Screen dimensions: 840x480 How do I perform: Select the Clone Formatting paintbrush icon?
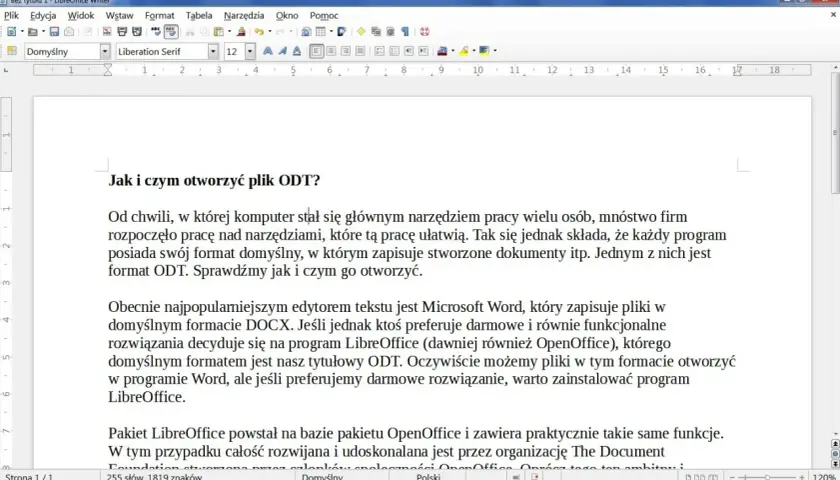tap(241, 32)
